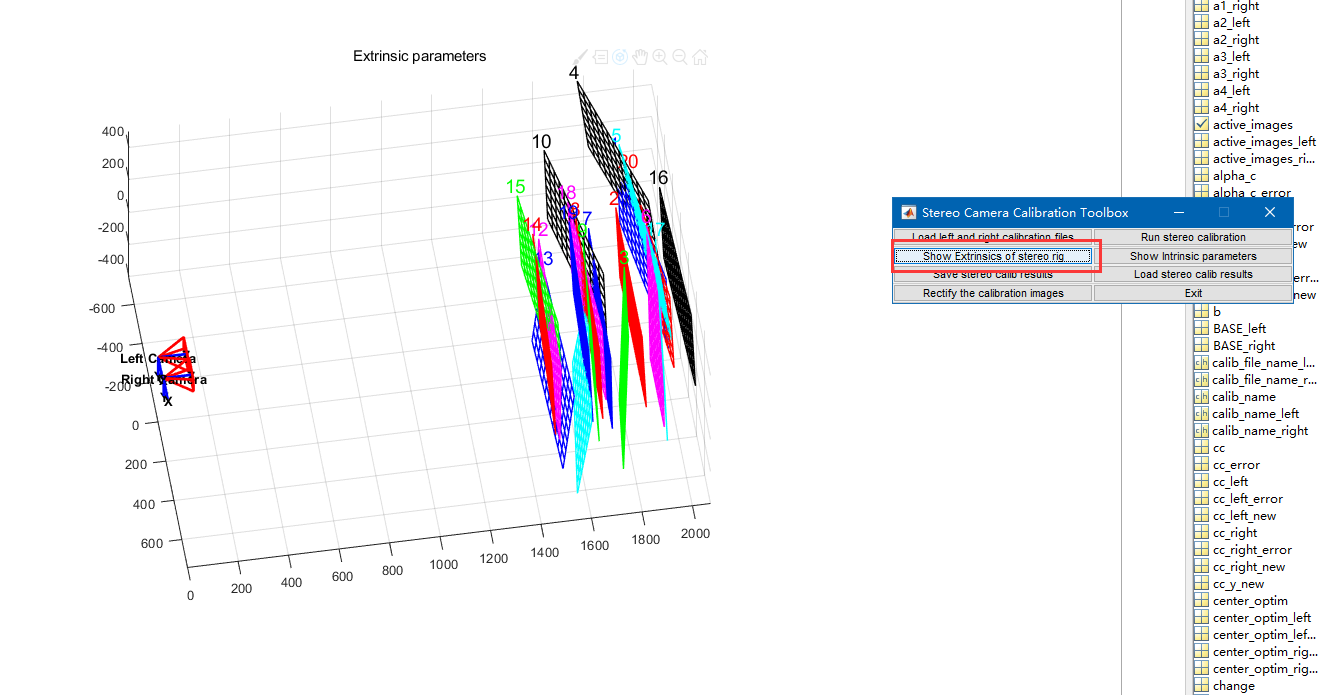Click Show Extrinsics of stereo rig
Screen dimensions: 1324x695
tap(992, 256)
